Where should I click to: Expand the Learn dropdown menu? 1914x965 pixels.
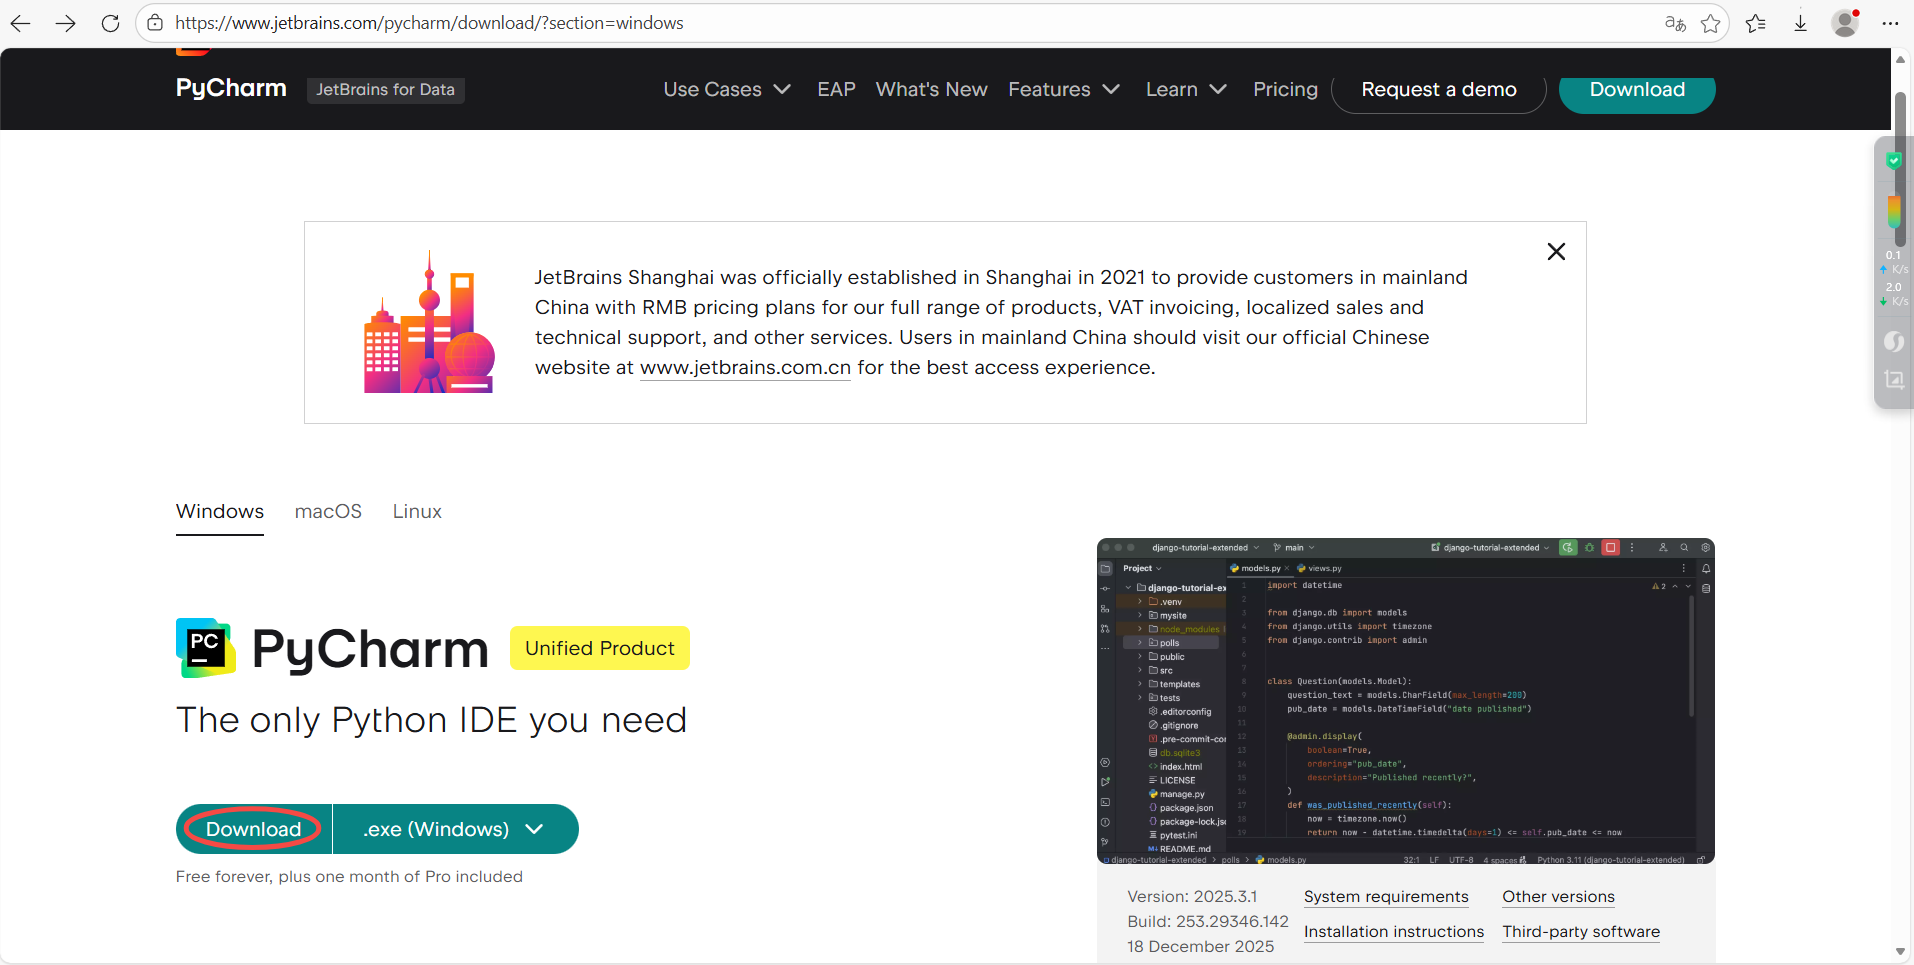[1184, 89]
